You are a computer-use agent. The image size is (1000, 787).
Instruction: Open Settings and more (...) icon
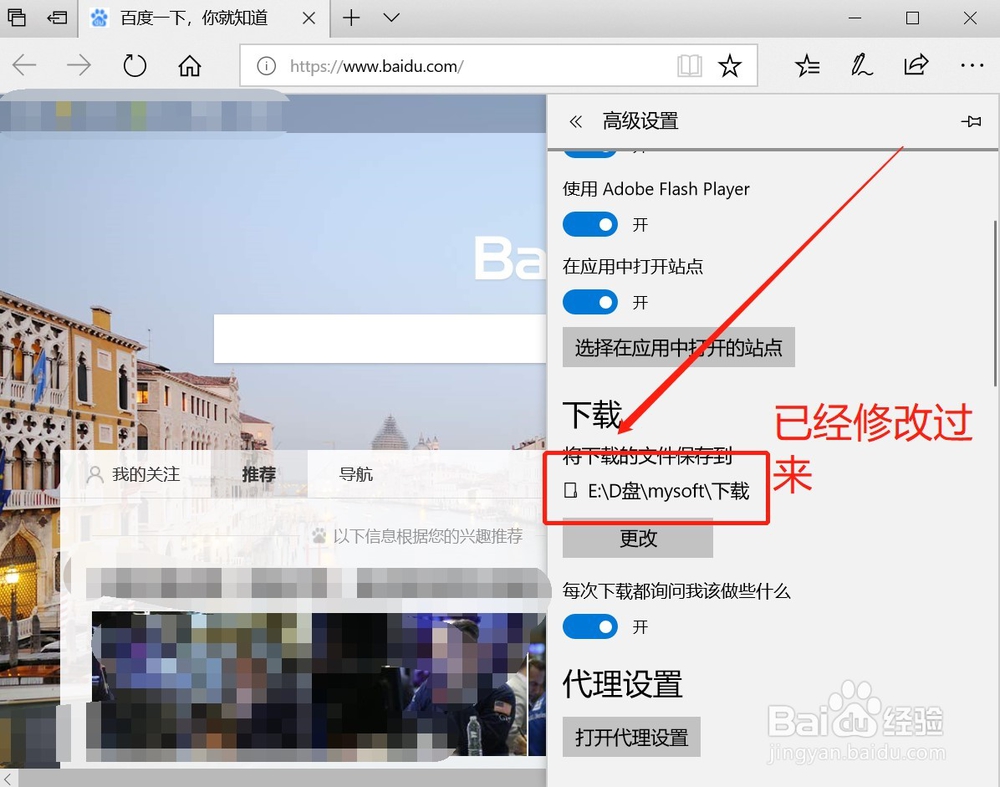(971, 65)
